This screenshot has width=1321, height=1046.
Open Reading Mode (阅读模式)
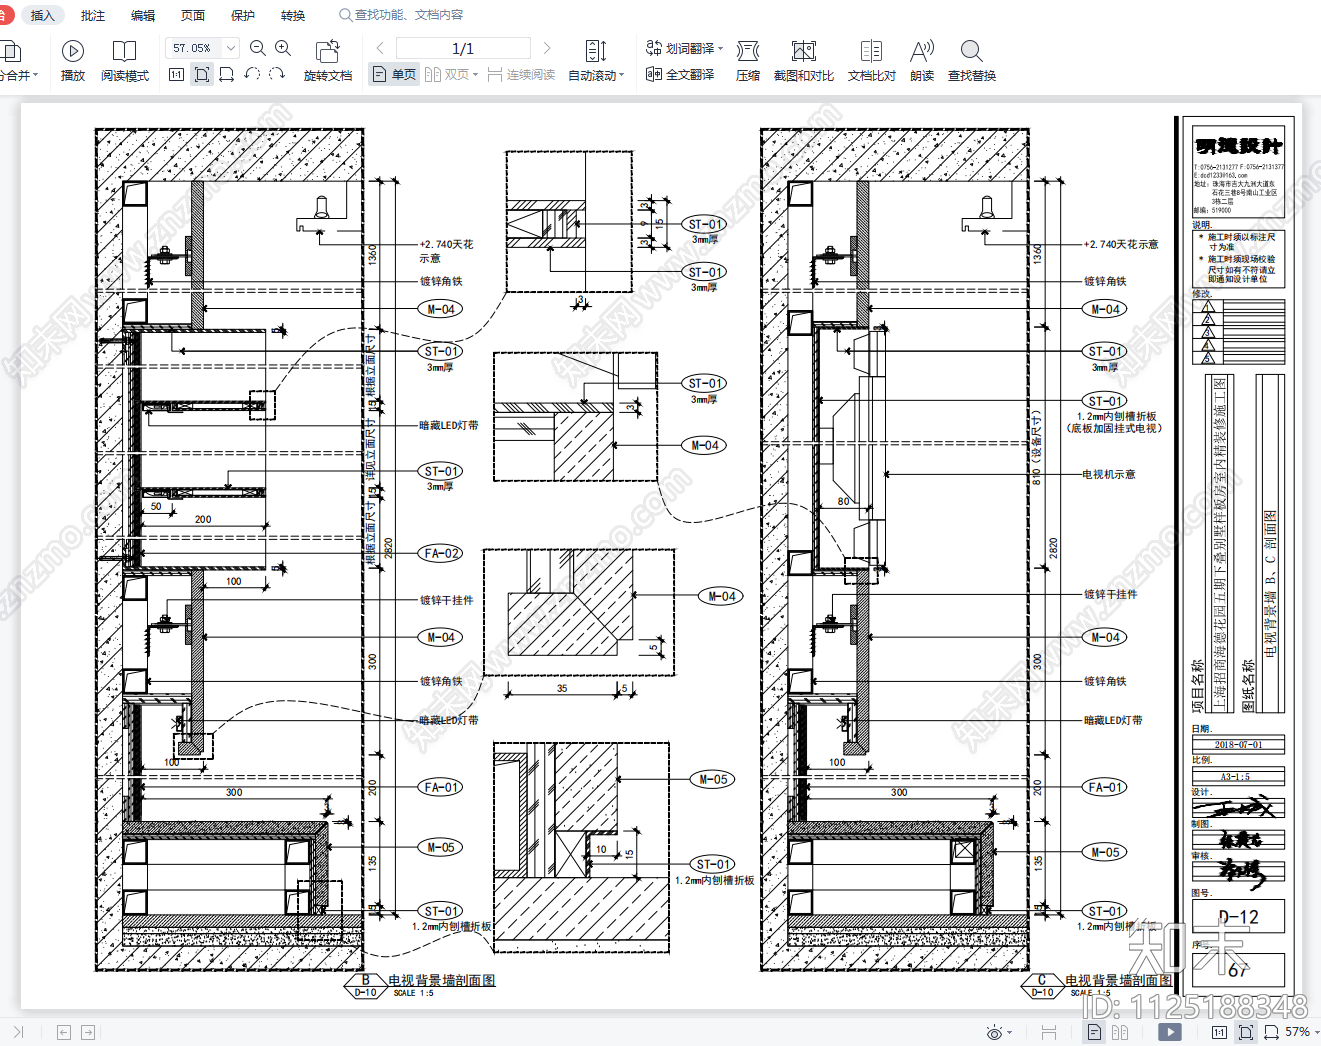tap(124, 61)
